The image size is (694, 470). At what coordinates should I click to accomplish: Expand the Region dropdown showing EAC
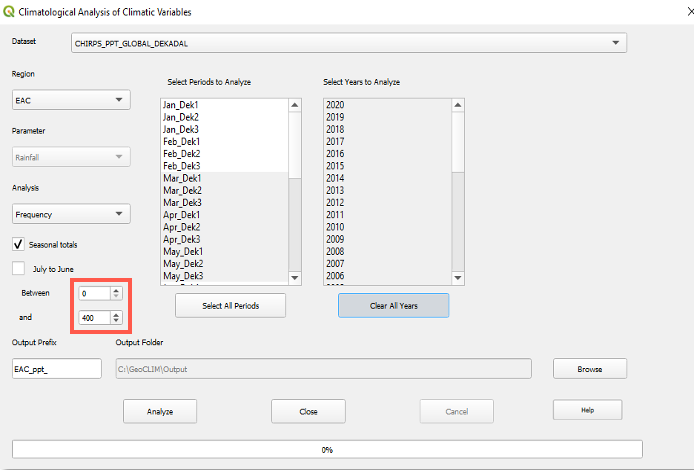71,100
